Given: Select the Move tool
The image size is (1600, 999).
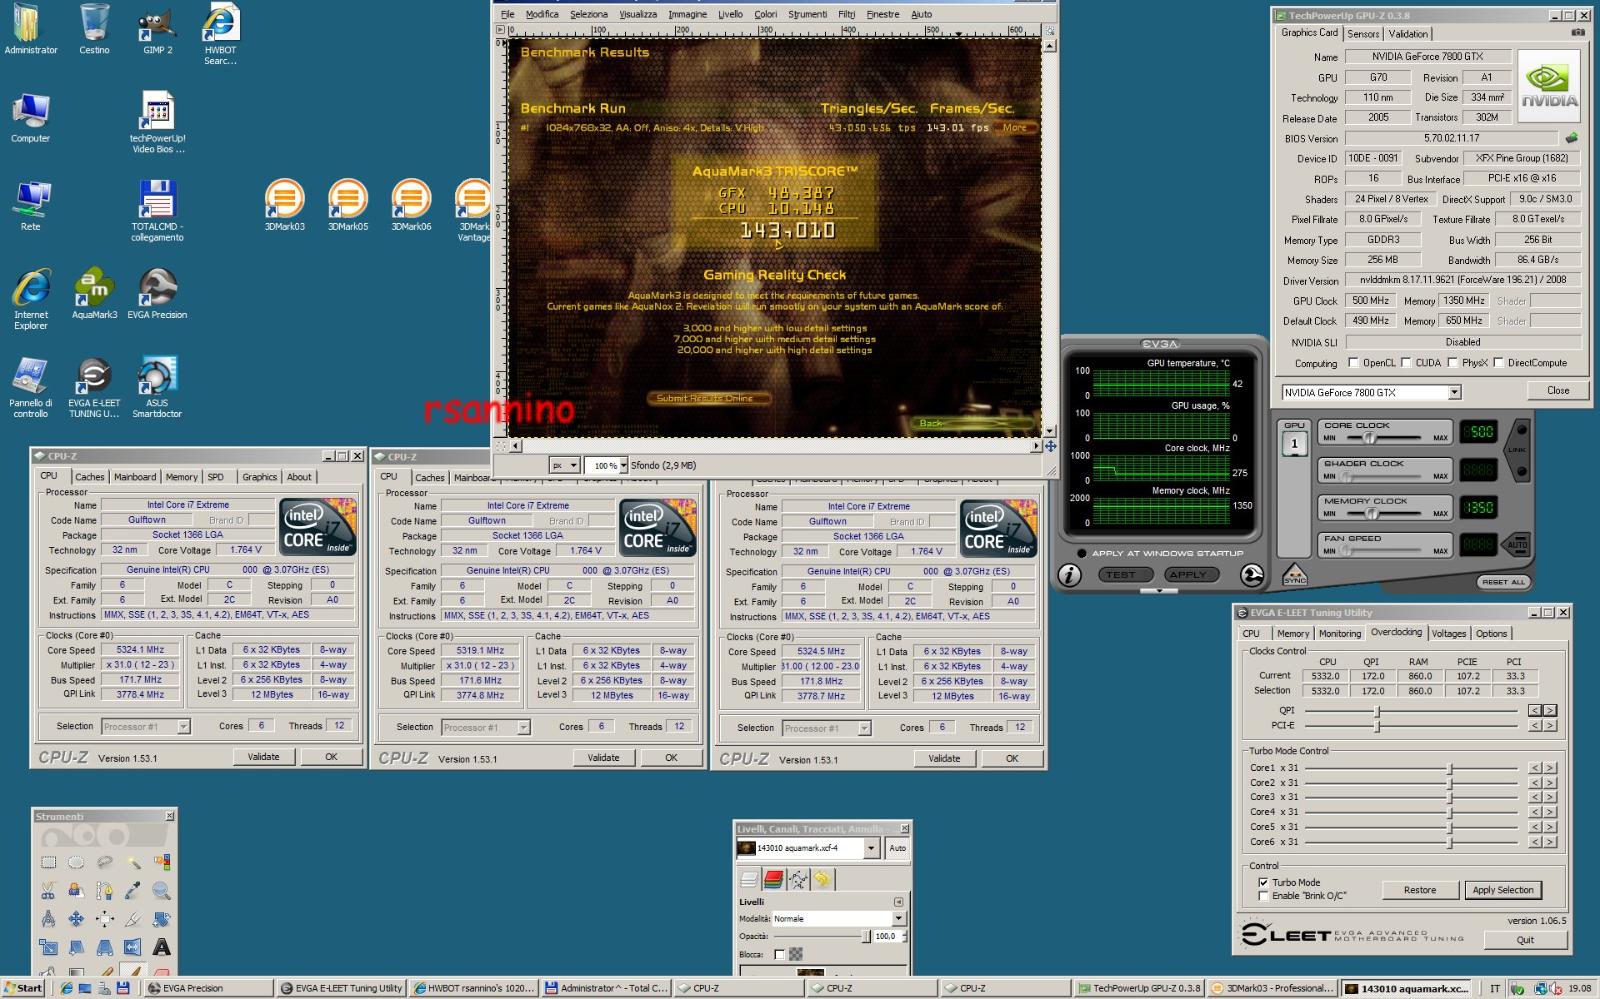Looking at the screenshot, I should [x=76, y=918].
